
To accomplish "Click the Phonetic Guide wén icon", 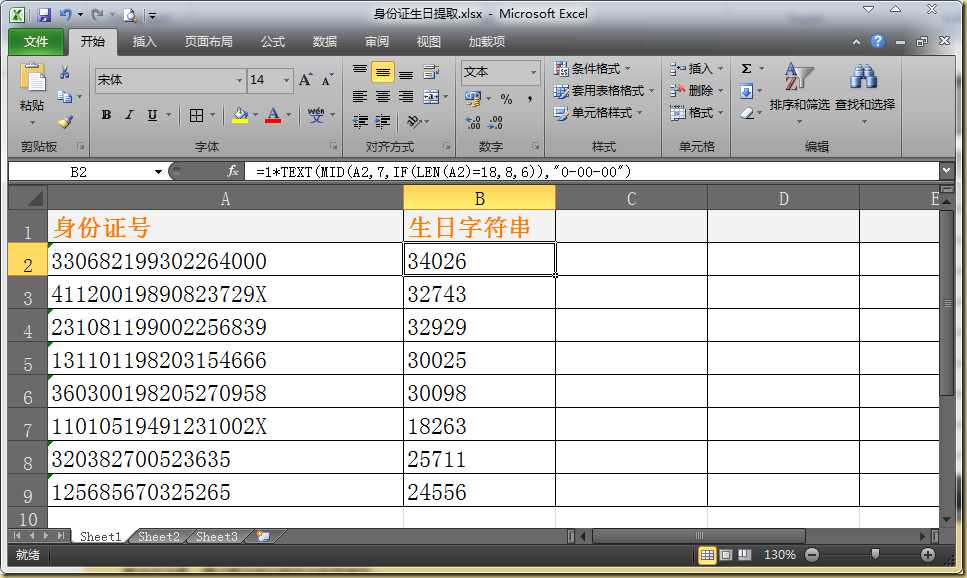I will coord(316,115).
